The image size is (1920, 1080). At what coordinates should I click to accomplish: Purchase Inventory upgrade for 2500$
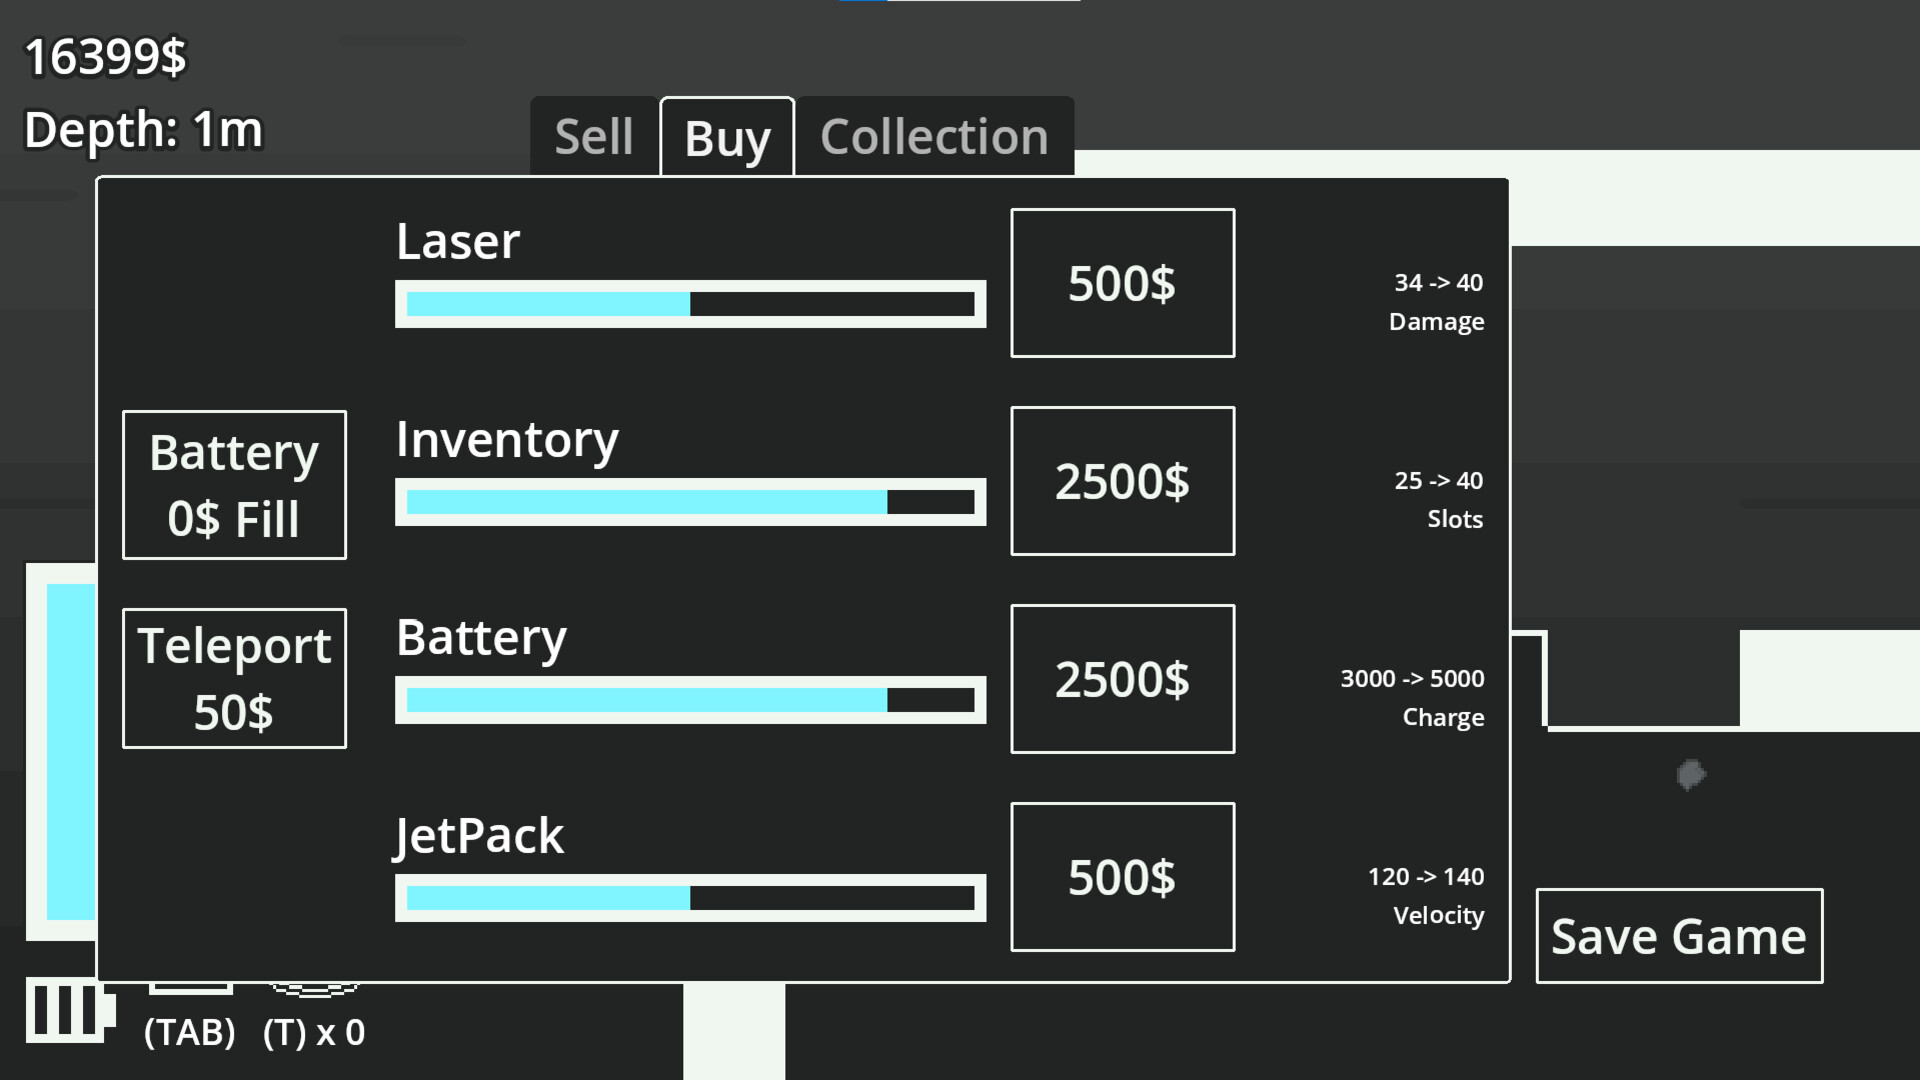[x=1122, y=481]
